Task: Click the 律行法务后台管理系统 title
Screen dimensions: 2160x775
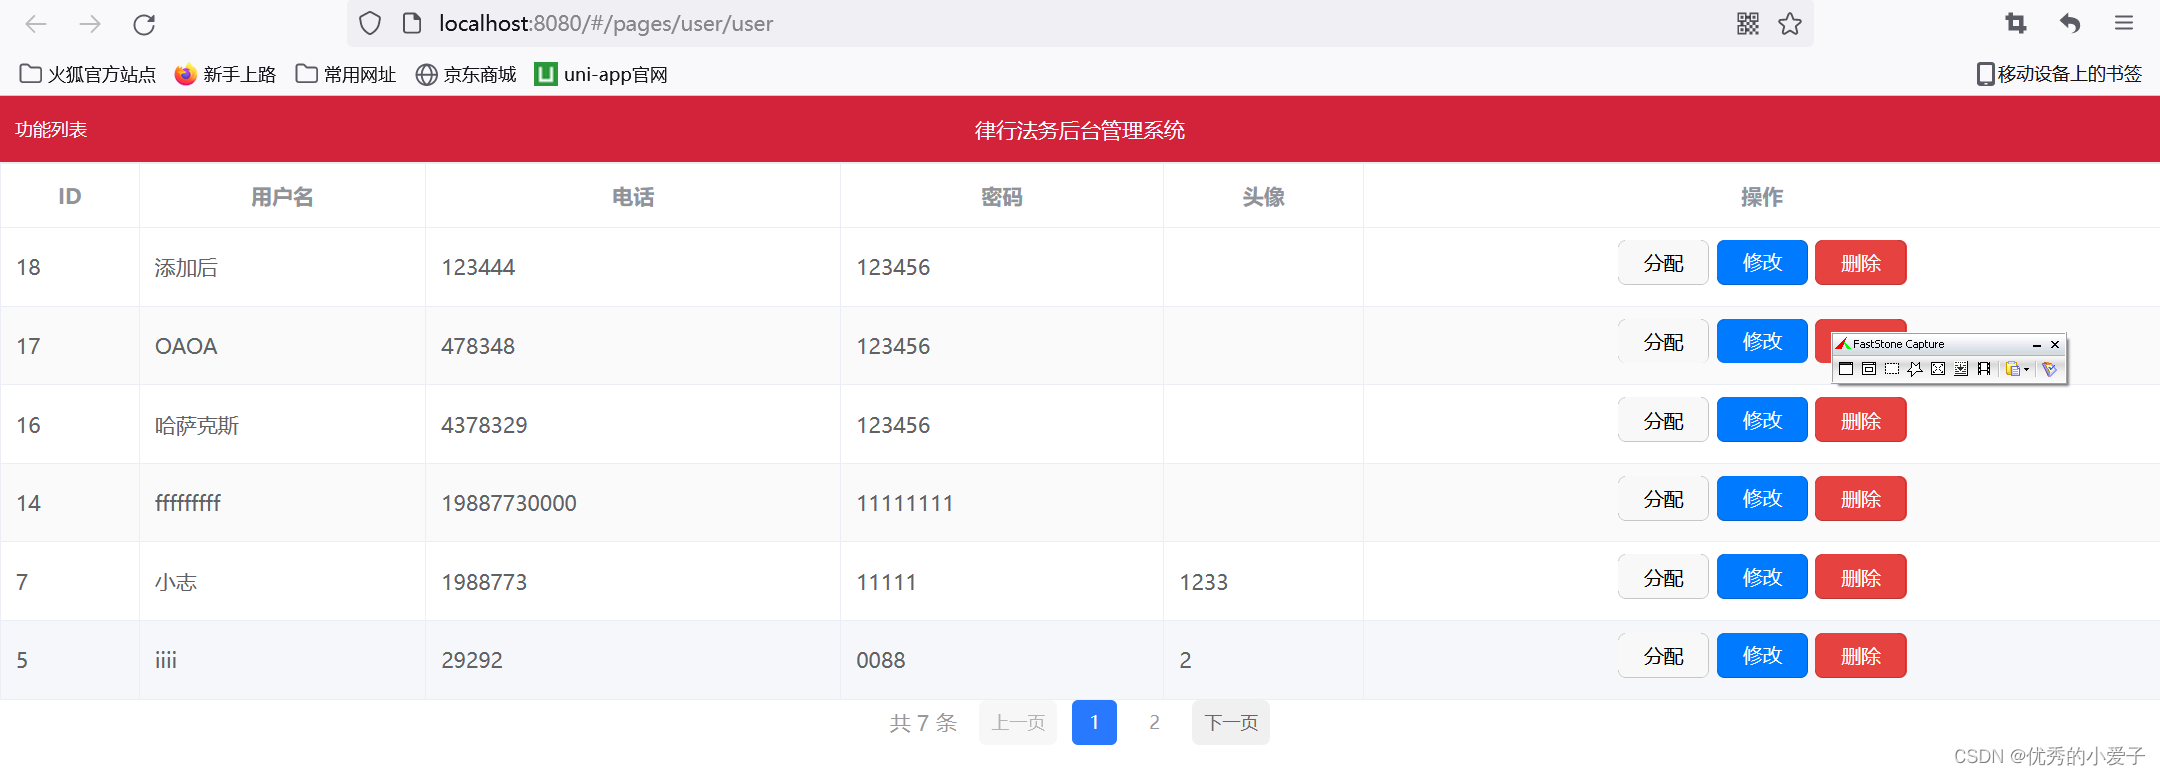Action: 1080,130
